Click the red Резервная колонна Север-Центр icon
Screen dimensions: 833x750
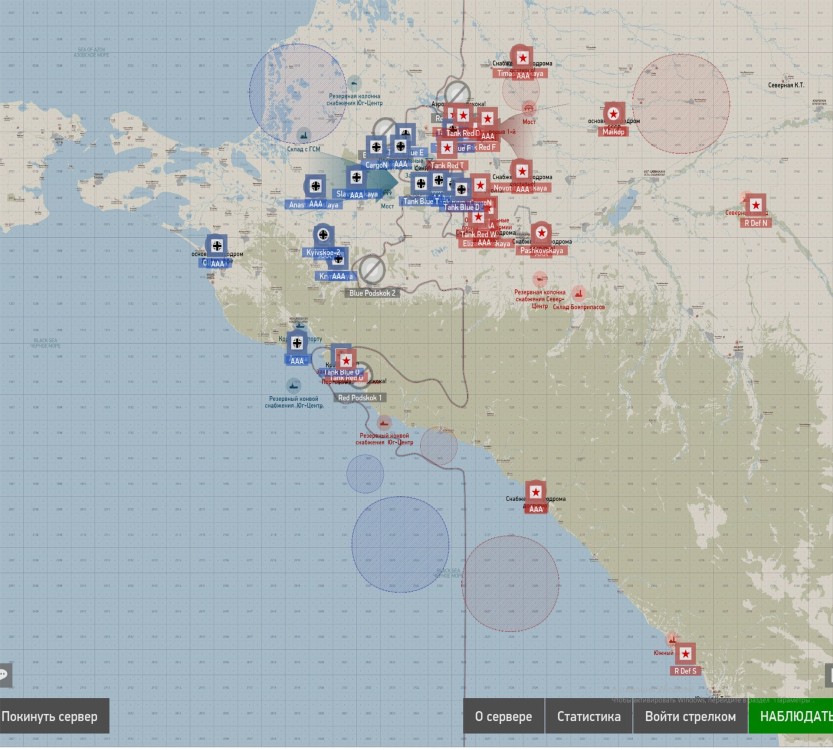(x=540, y=279)
